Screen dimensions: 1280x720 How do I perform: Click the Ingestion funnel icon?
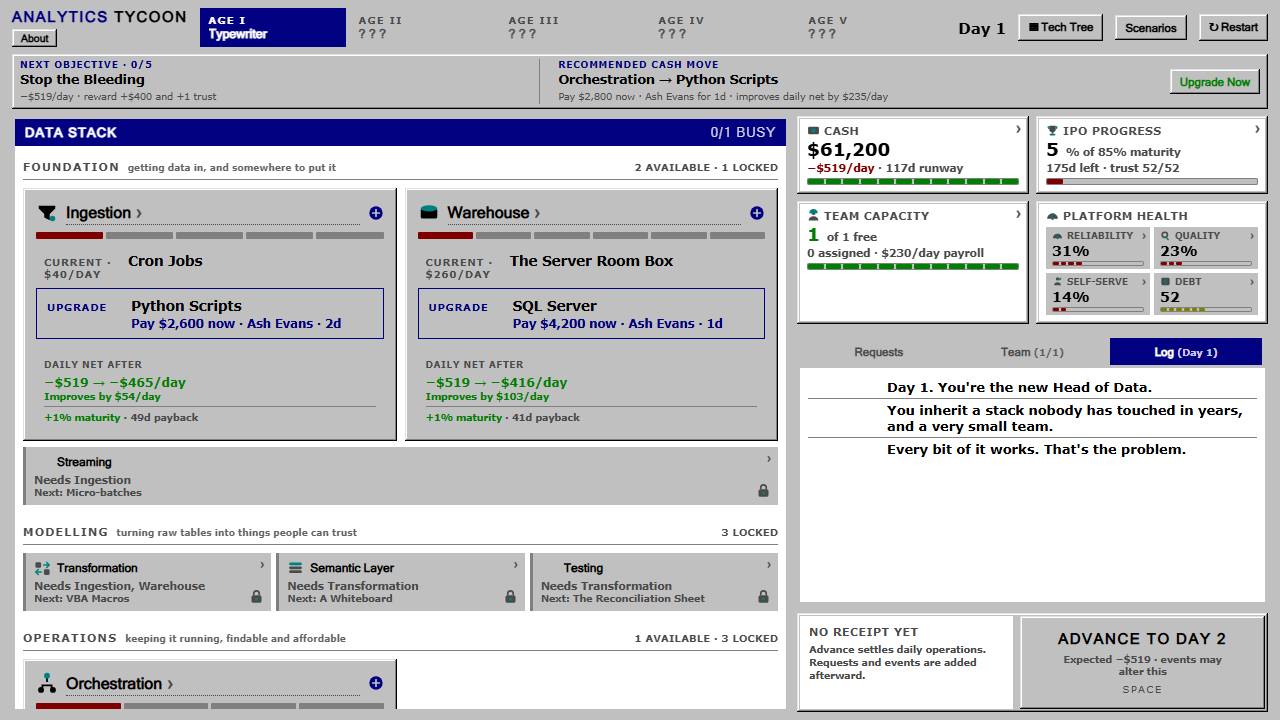pyautogui.click(x=47, y=213)
